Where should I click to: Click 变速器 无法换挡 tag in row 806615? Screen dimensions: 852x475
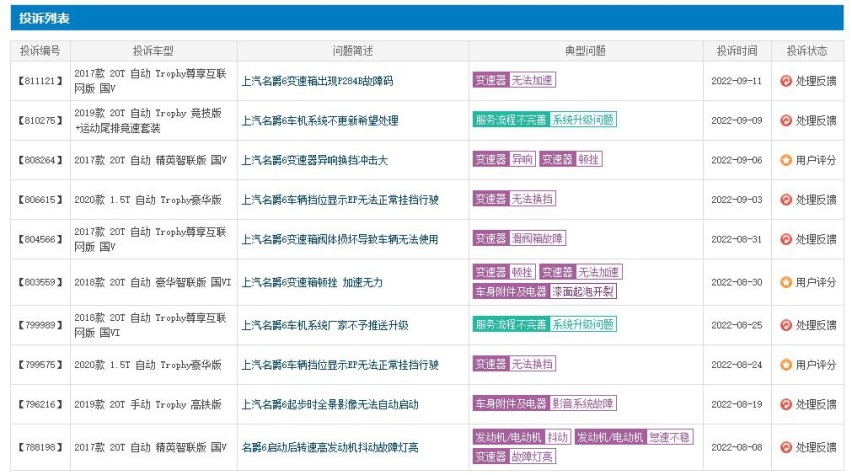pyautogui.click(x=514, y=199)
